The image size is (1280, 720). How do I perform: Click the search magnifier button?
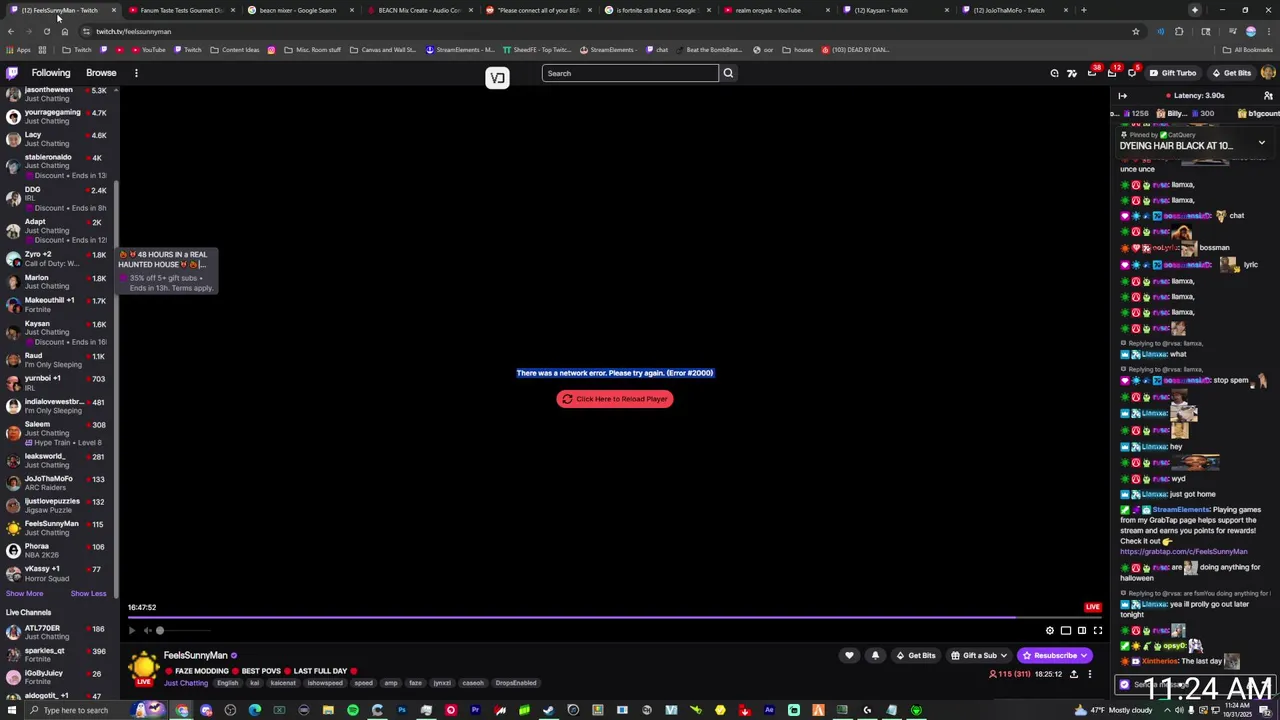[x=728, y=73]
